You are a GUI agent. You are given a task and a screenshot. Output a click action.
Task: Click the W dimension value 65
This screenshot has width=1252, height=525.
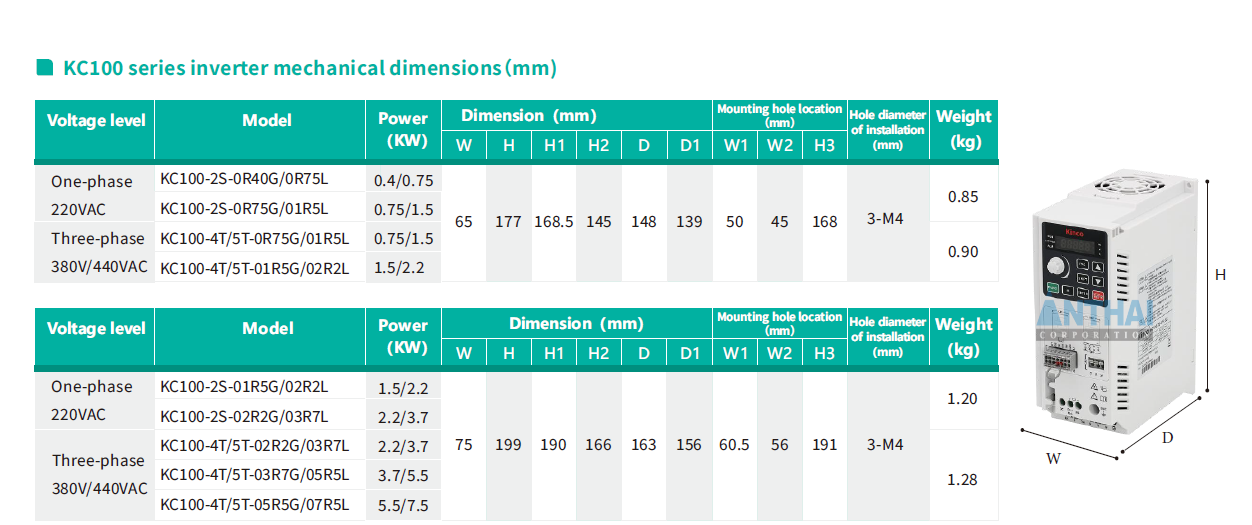464,222
